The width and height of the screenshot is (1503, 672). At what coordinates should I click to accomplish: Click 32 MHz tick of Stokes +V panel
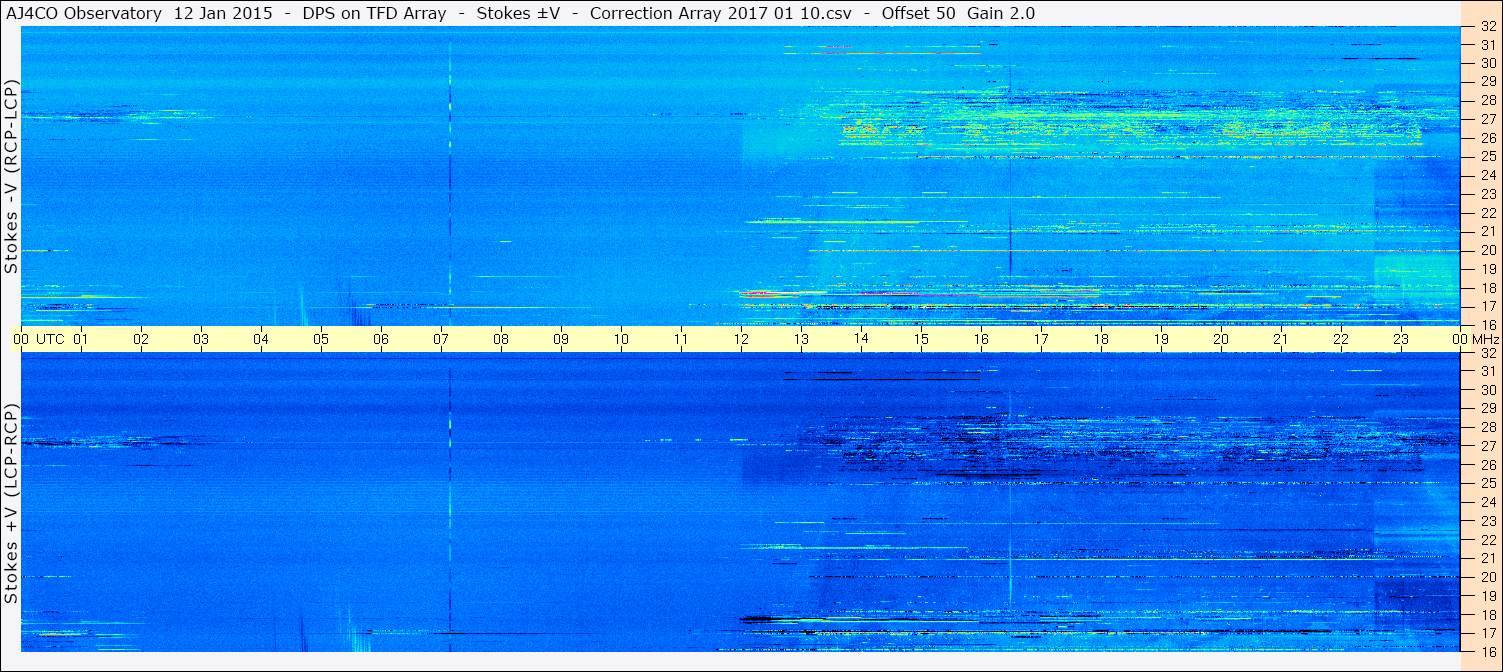pos(1488,353)
